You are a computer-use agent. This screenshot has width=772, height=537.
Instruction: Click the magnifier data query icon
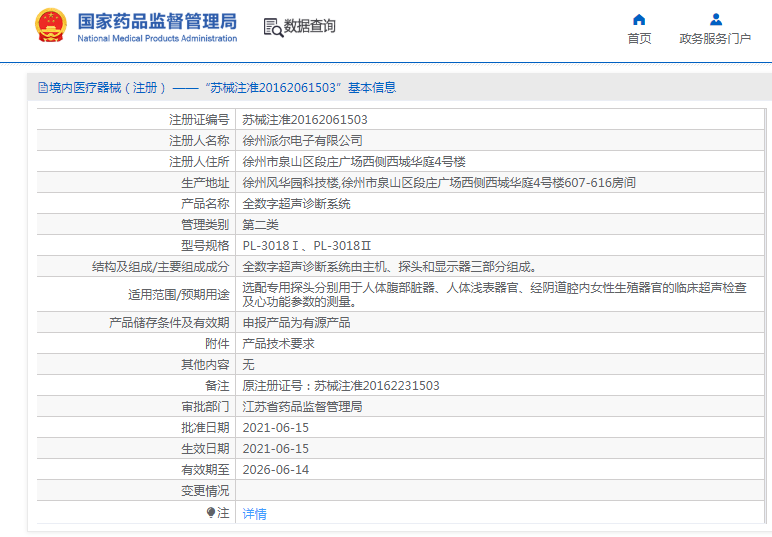272,27
